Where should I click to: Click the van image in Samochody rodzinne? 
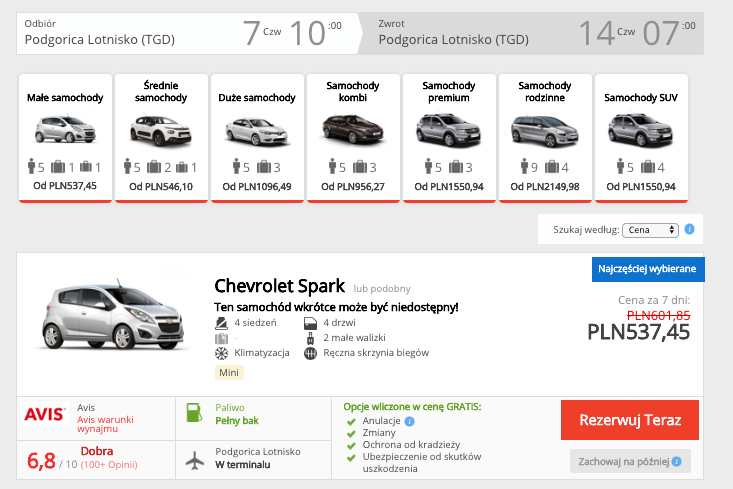[545, 130]
